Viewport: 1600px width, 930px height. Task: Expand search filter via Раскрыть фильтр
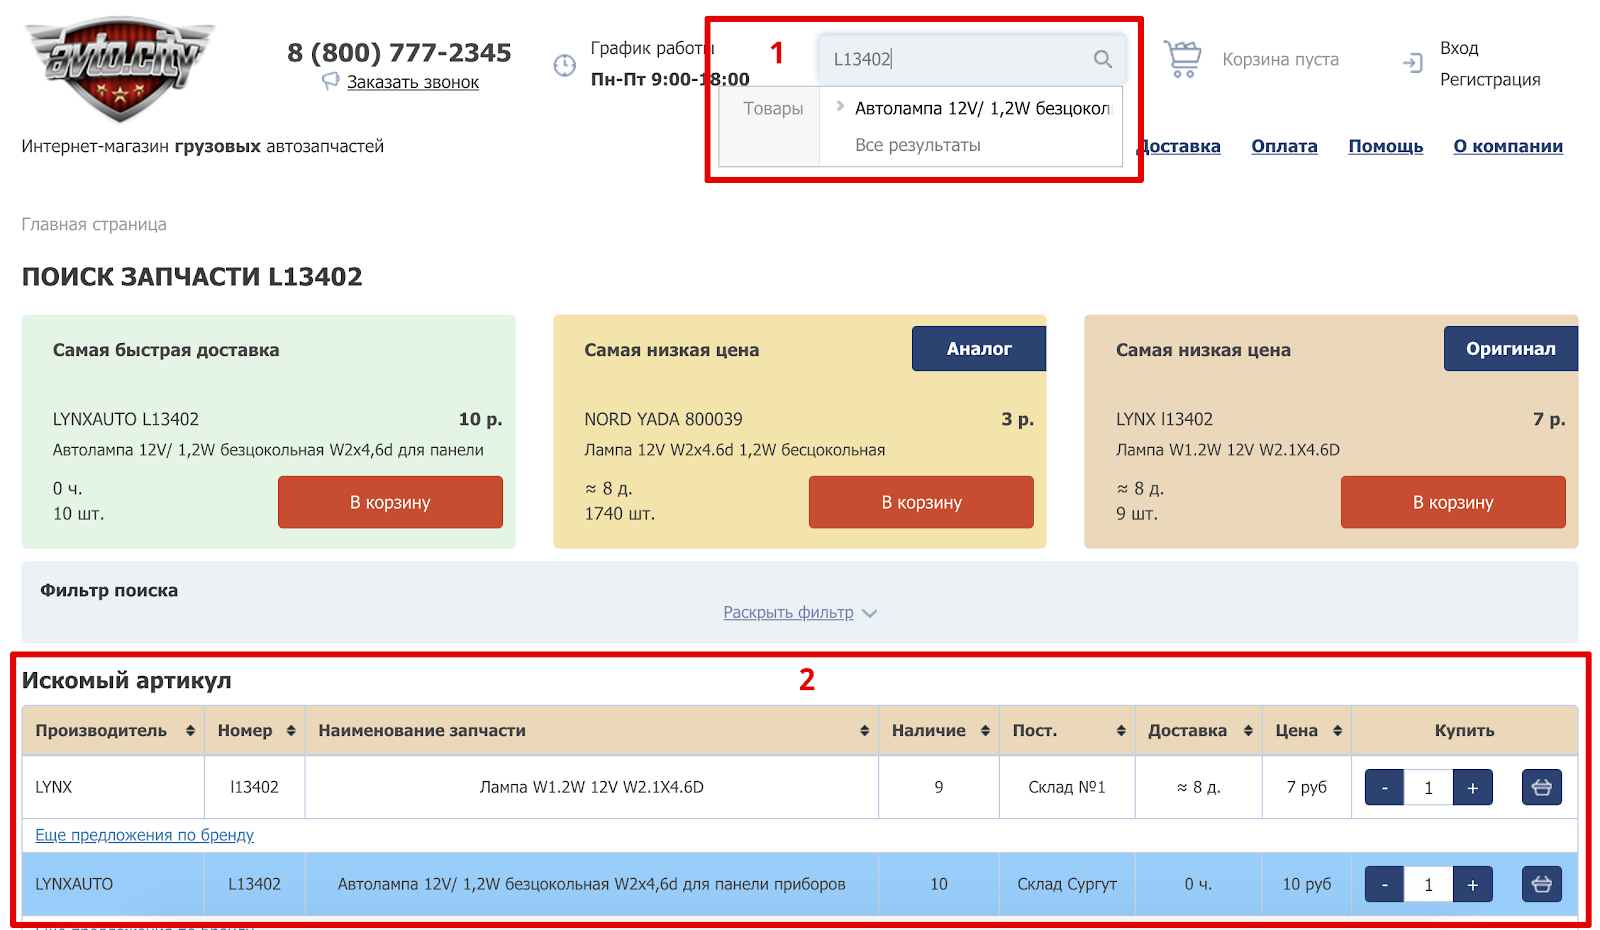[x=788, y=612]
